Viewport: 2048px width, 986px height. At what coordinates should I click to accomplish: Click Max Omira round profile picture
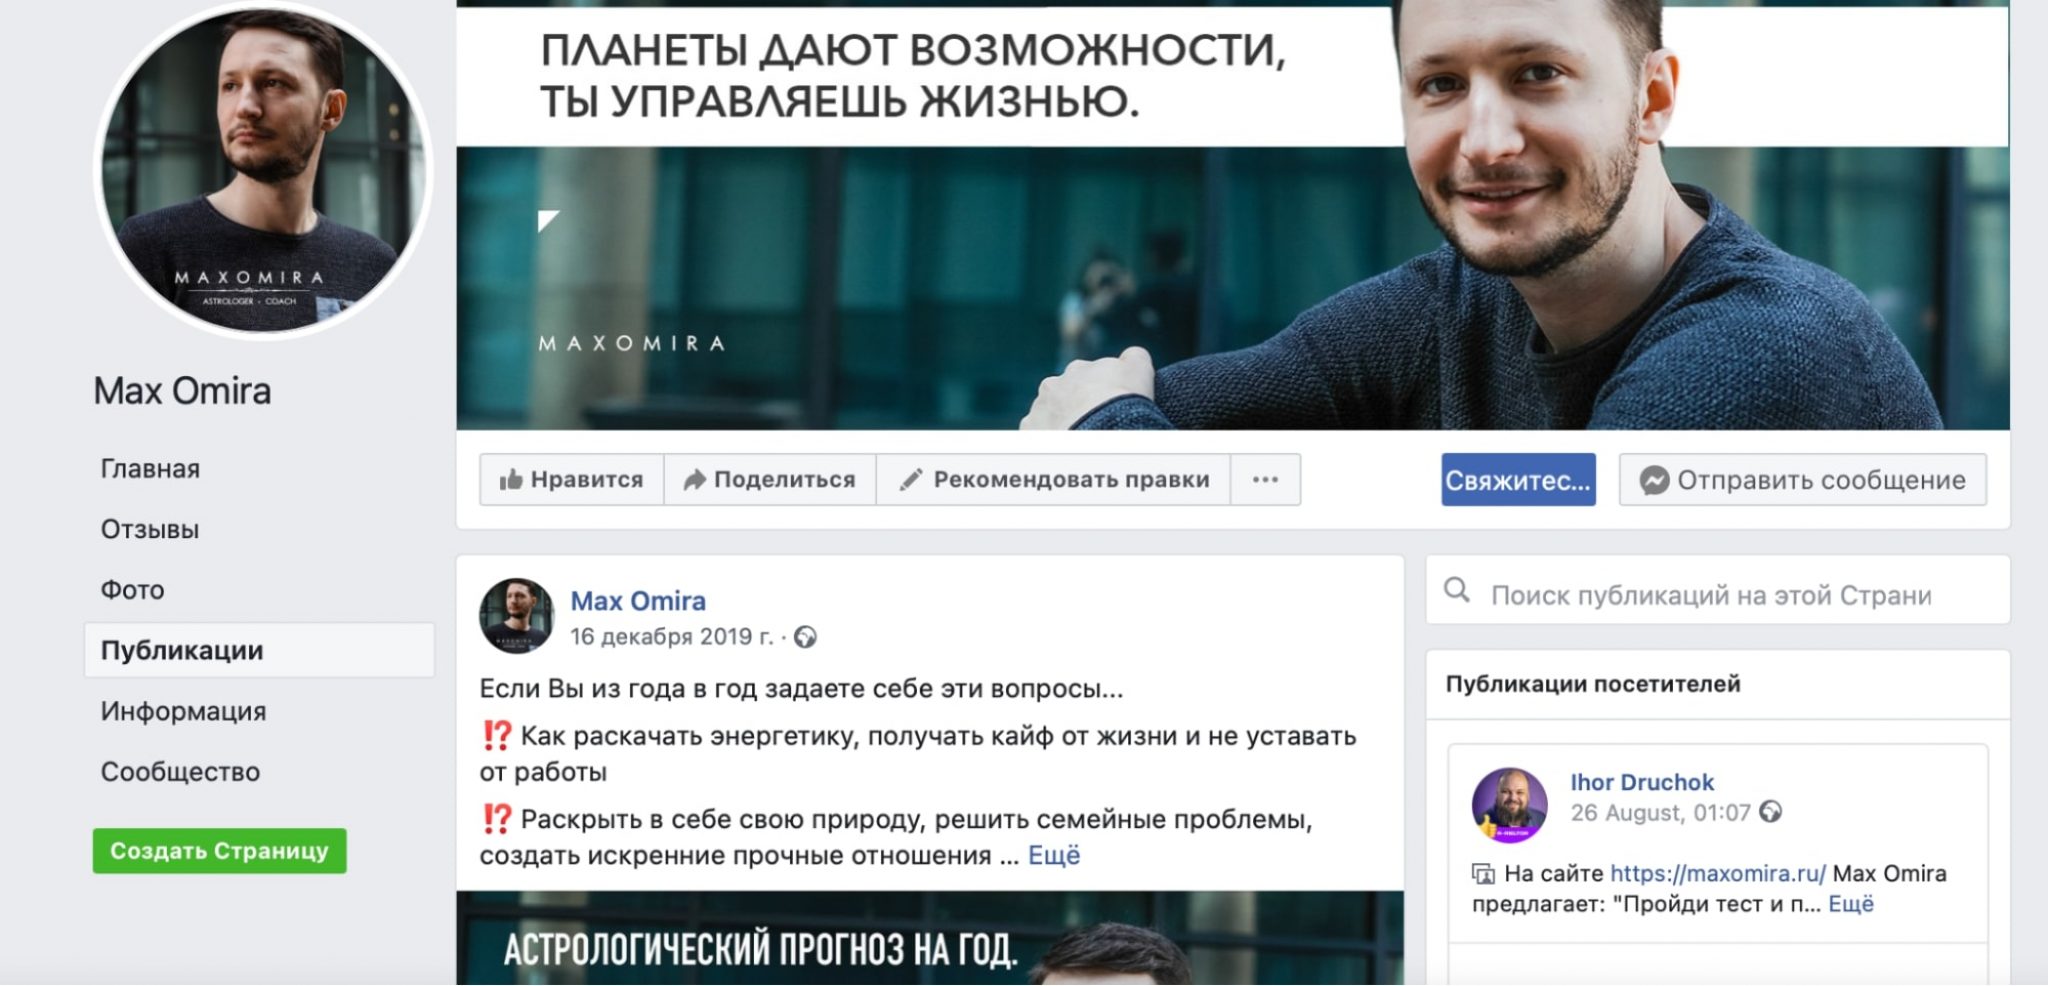click(264, 170)
